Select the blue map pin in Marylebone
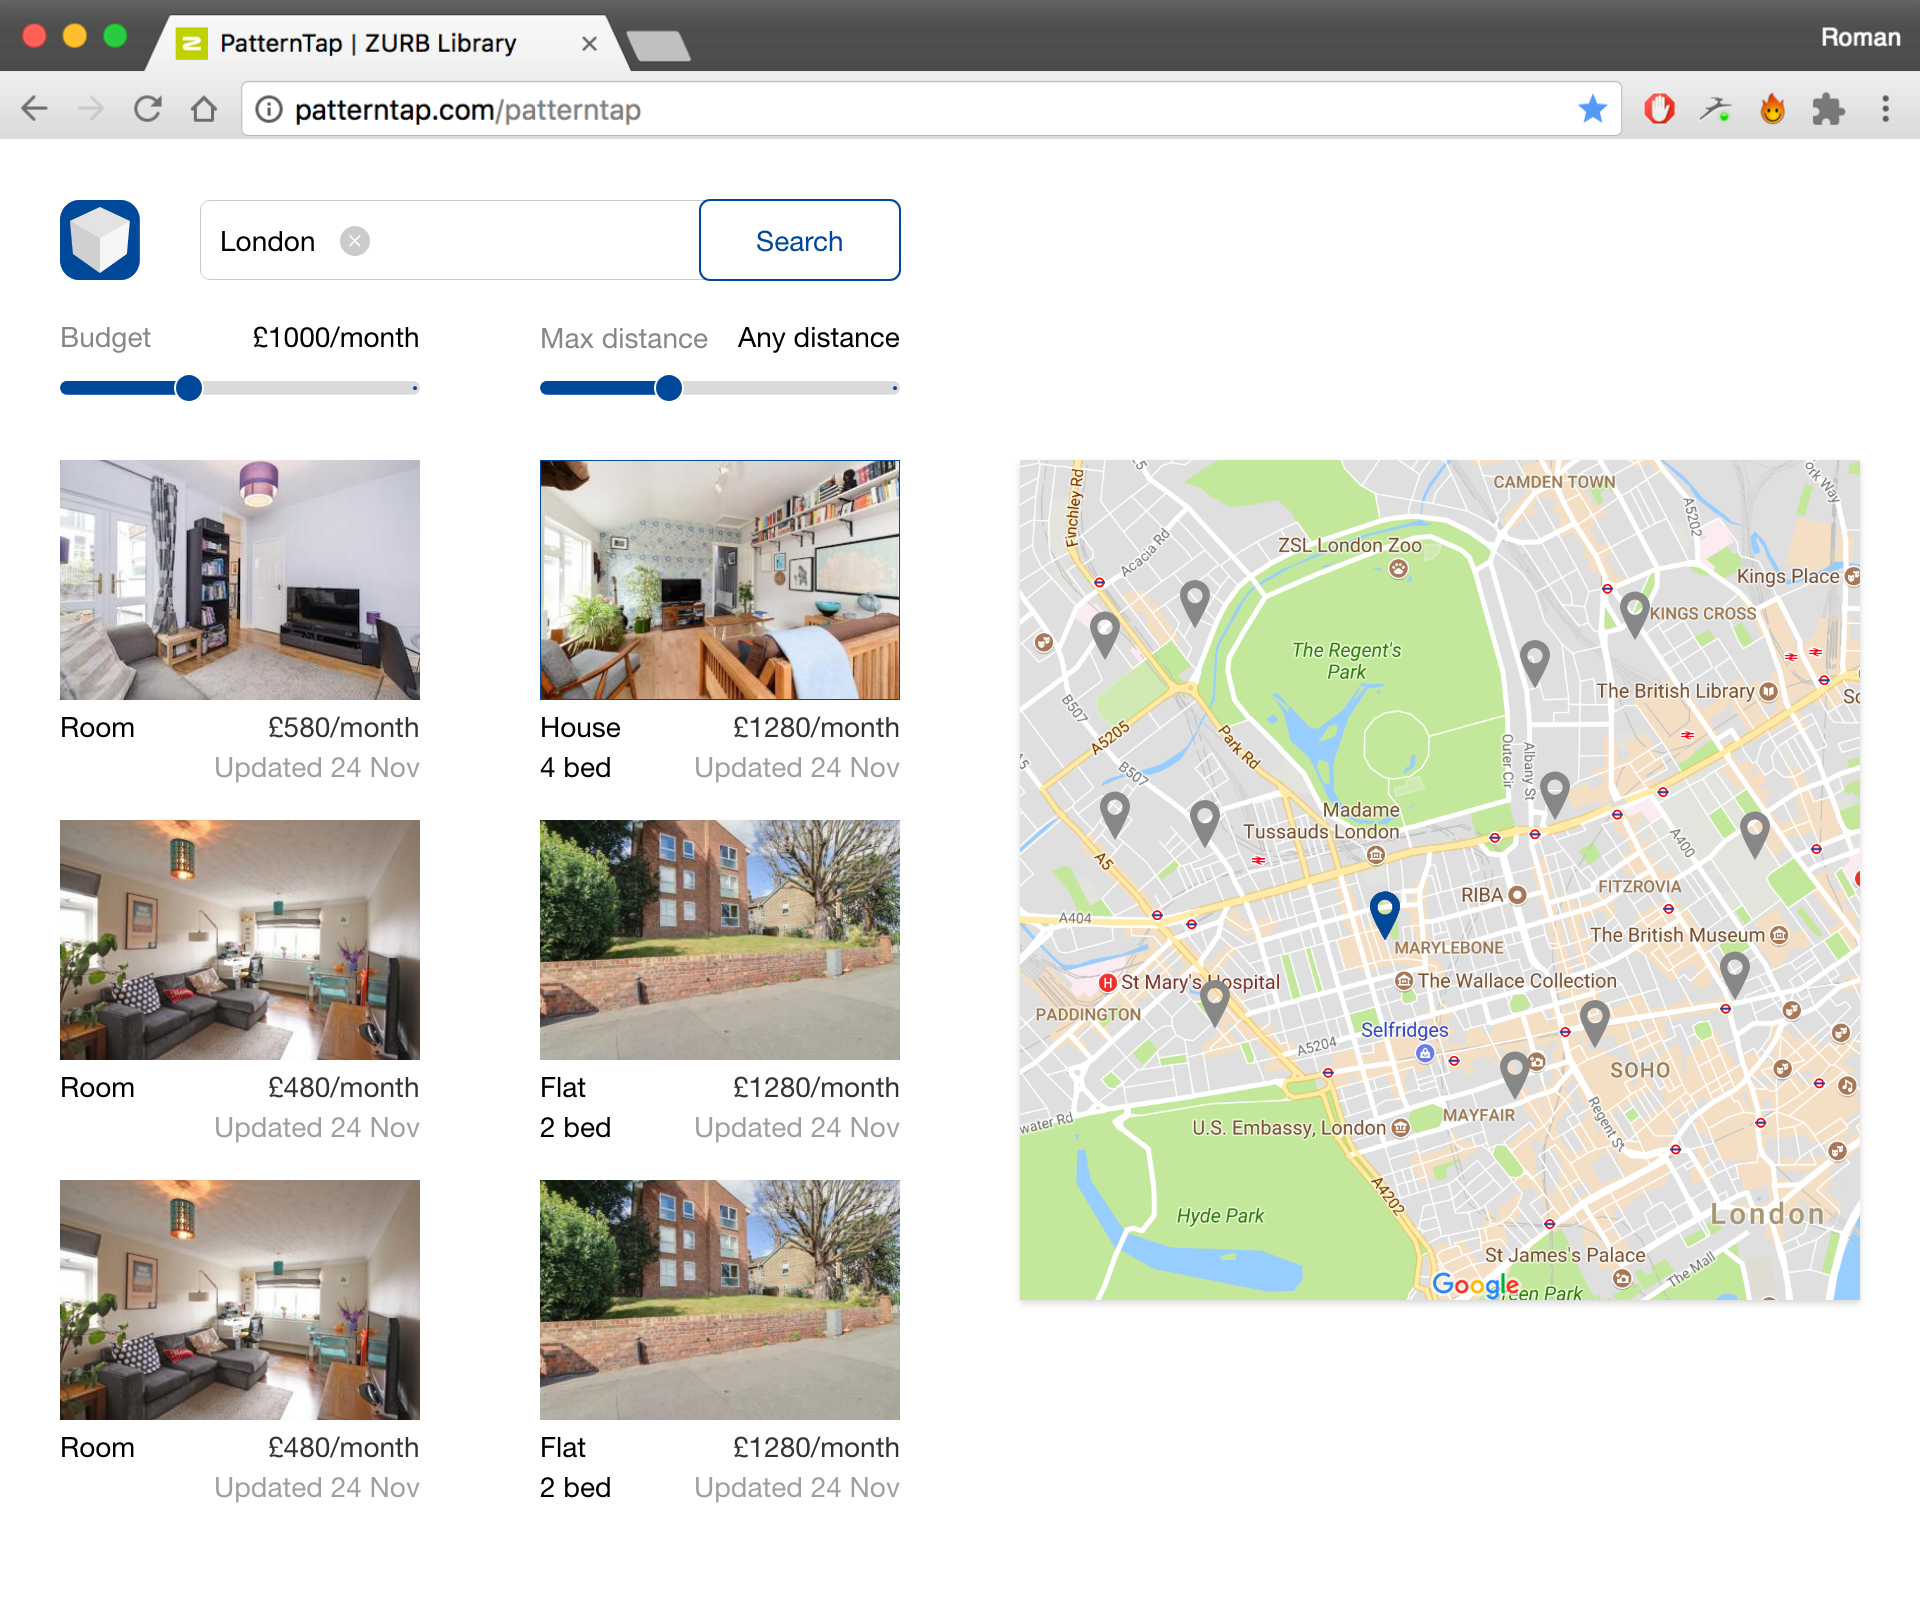The width and height of the screenshot is (1920, 1600). coord(1384,910)
